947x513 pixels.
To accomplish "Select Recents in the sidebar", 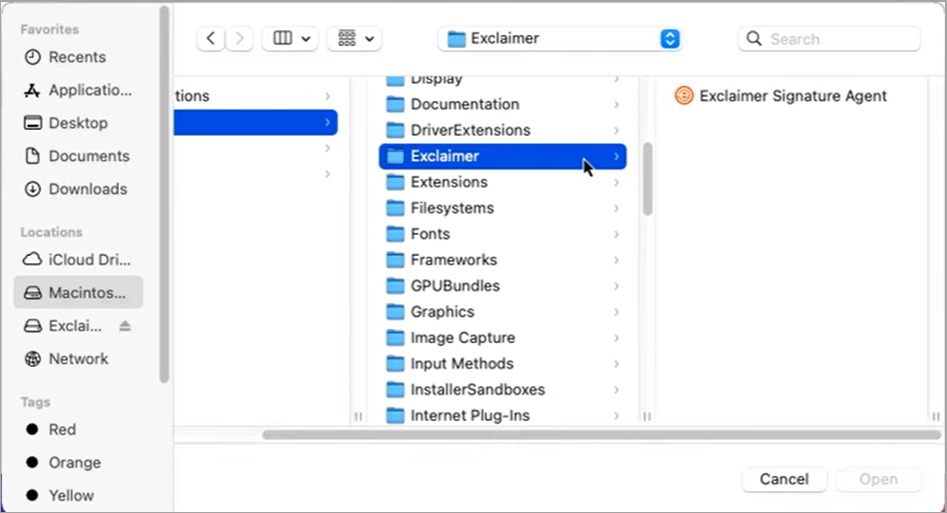I will pyautogui.click(x=77, y=57).
